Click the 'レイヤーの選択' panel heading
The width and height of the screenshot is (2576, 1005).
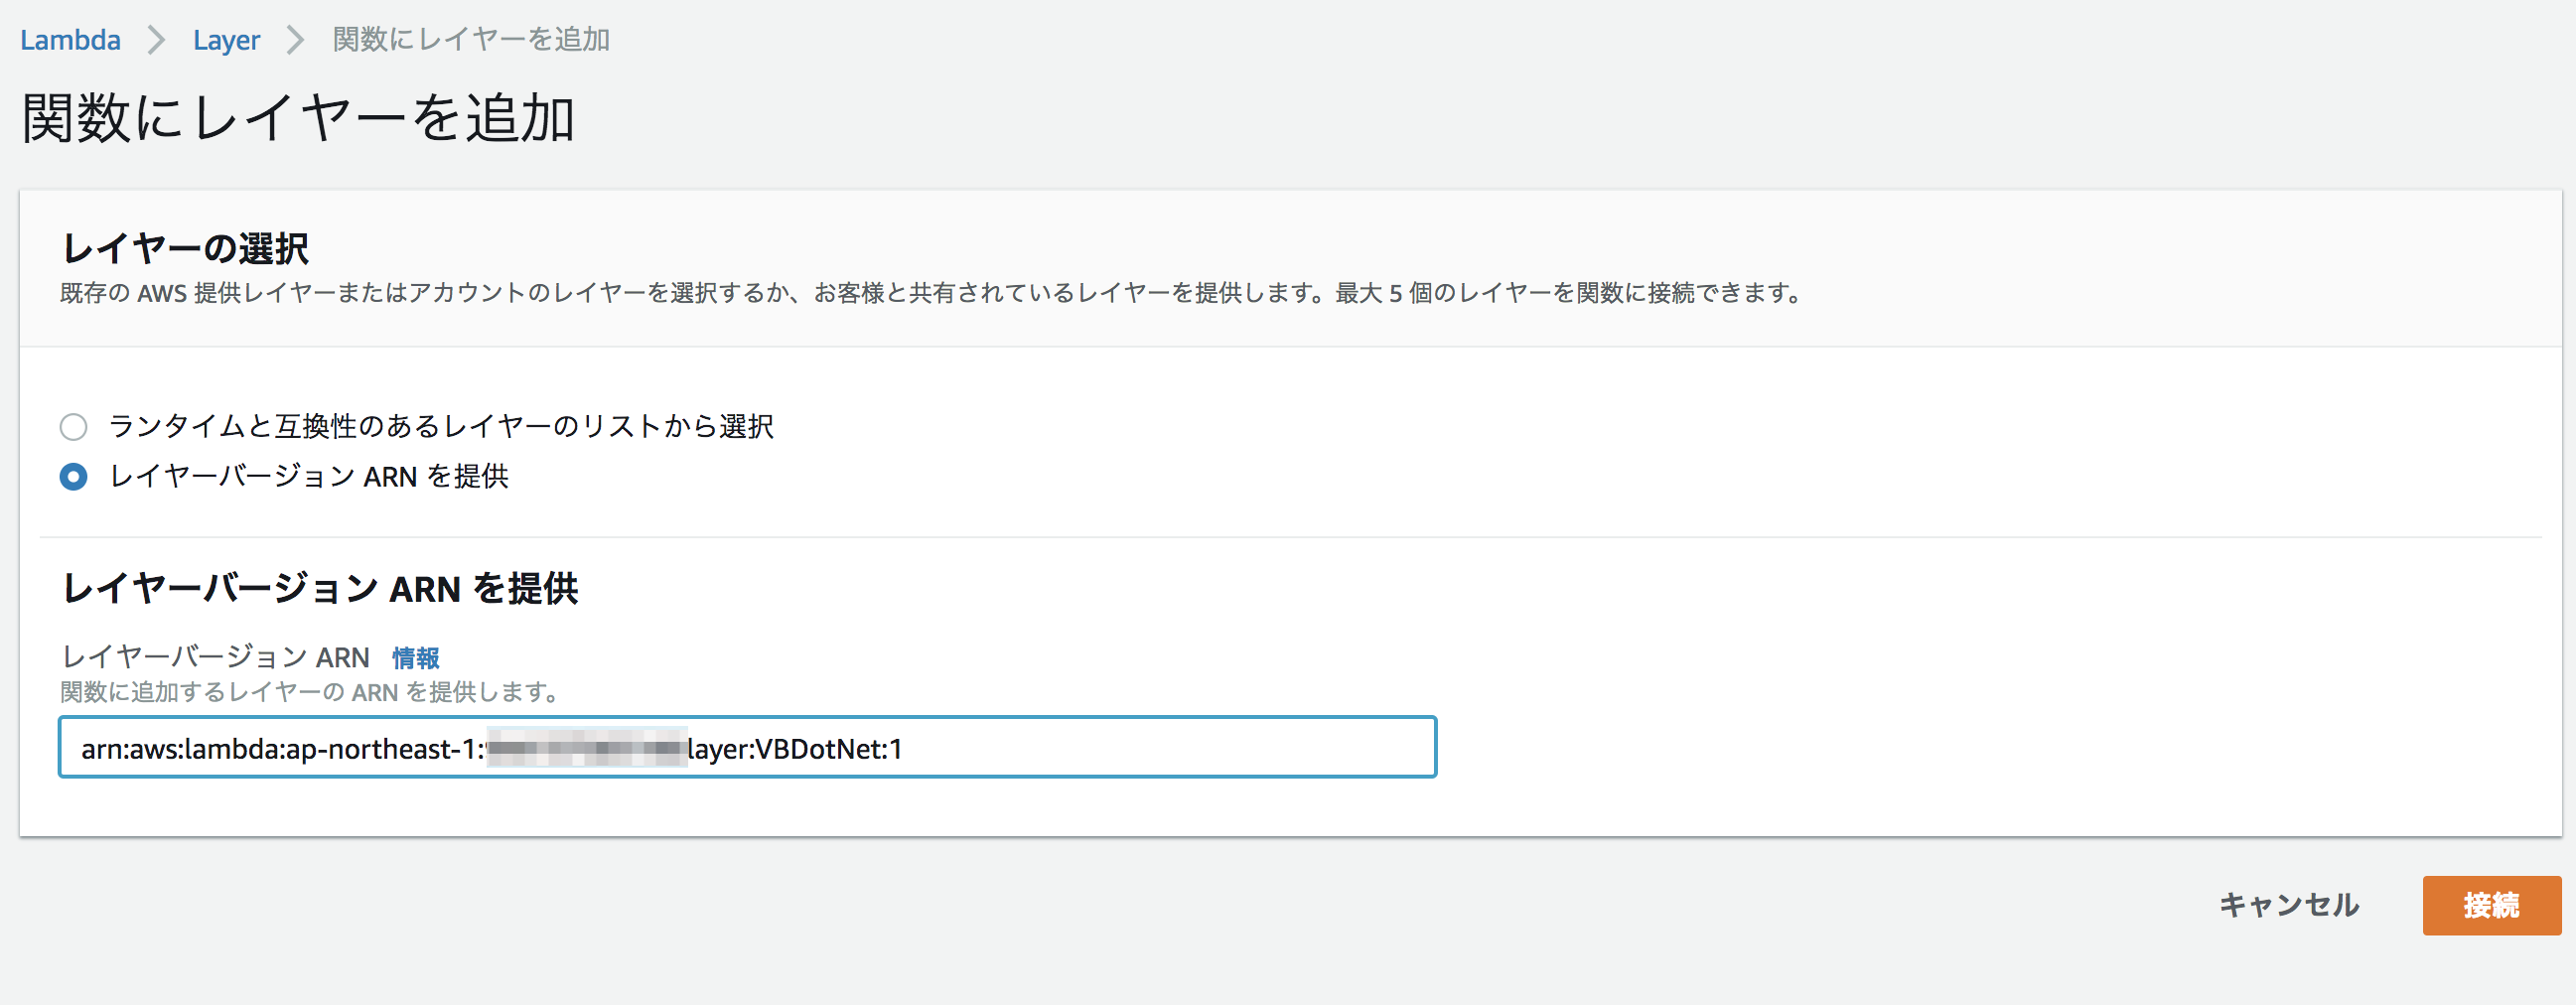pos(185,248)
